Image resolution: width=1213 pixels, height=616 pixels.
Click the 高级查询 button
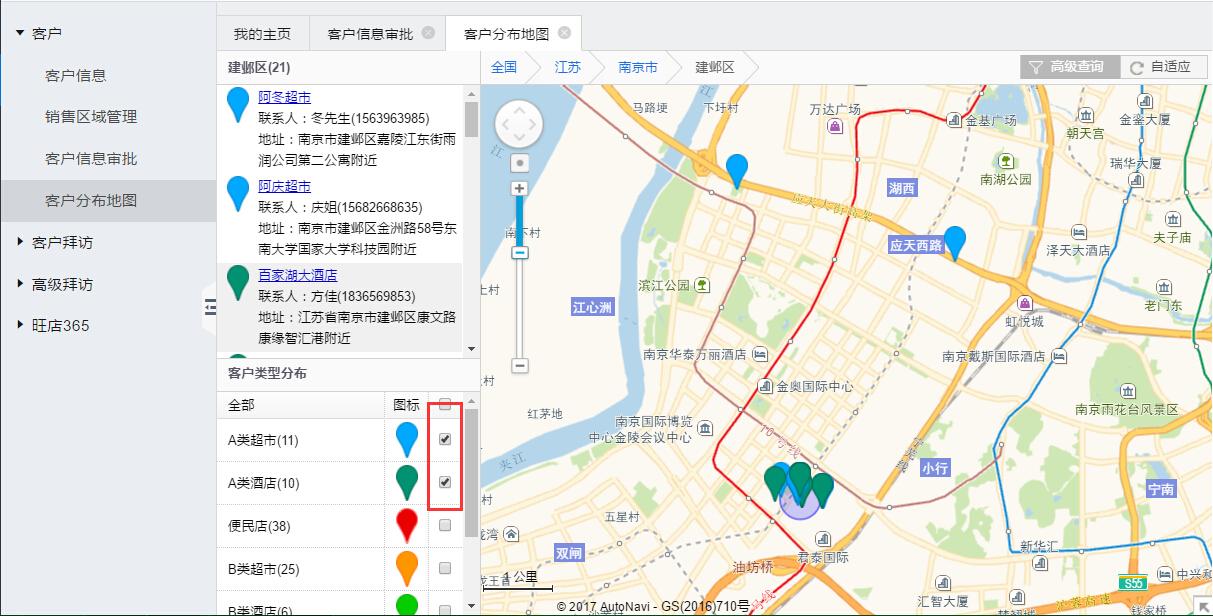(1069, 67)
